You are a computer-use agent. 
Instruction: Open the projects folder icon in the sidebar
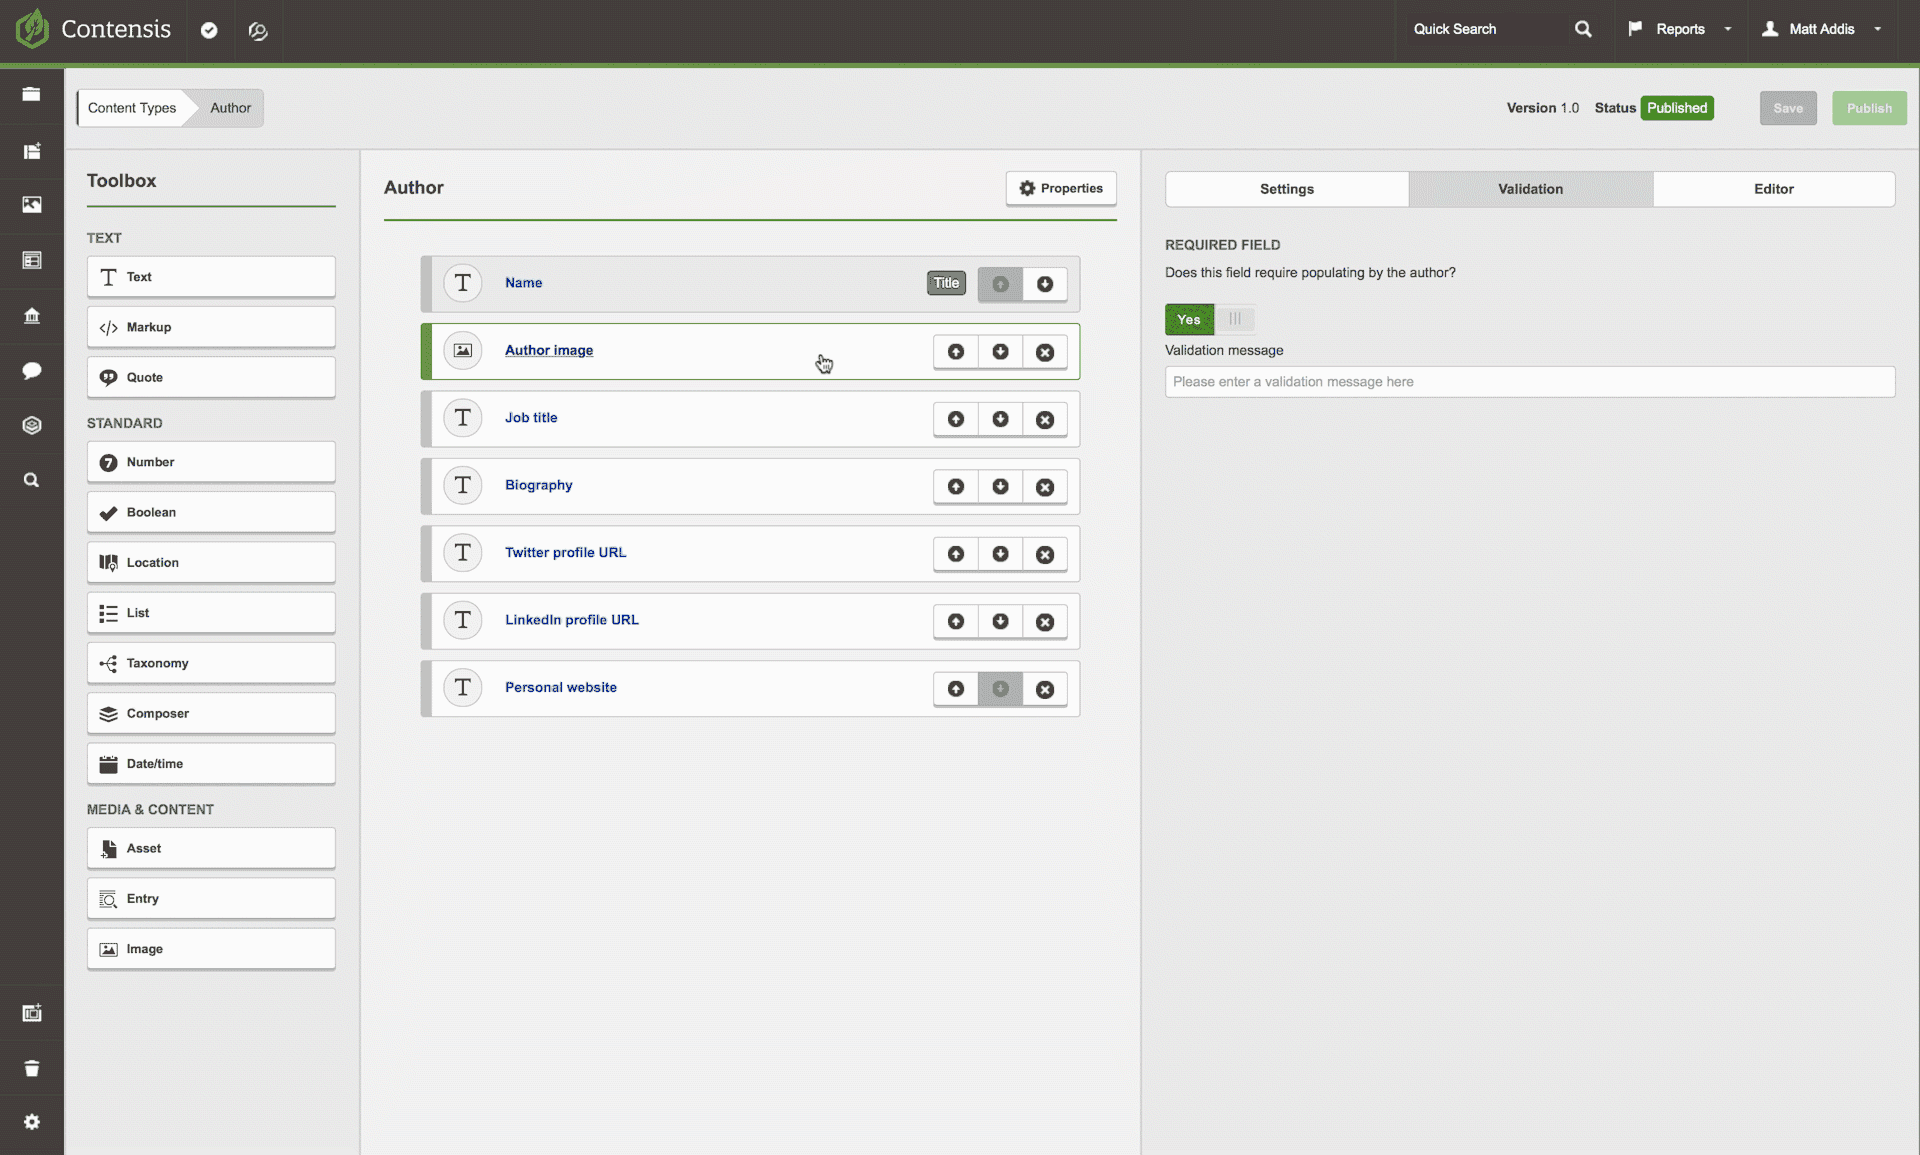(x=32, y=94)
